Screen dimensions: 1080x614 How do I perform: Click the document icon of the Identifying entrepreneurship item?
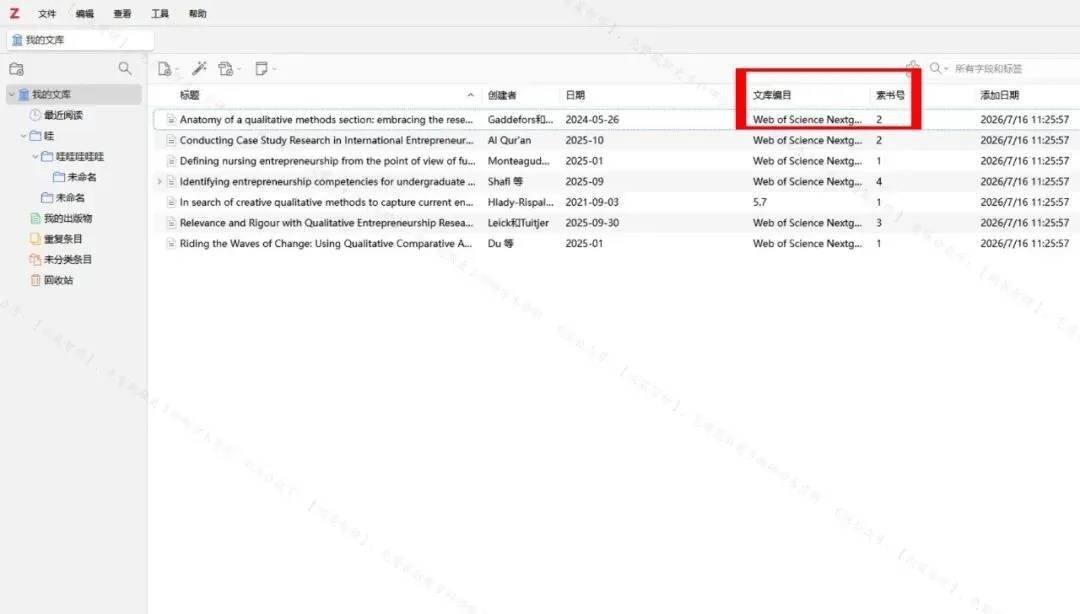[x=171, y=181]
